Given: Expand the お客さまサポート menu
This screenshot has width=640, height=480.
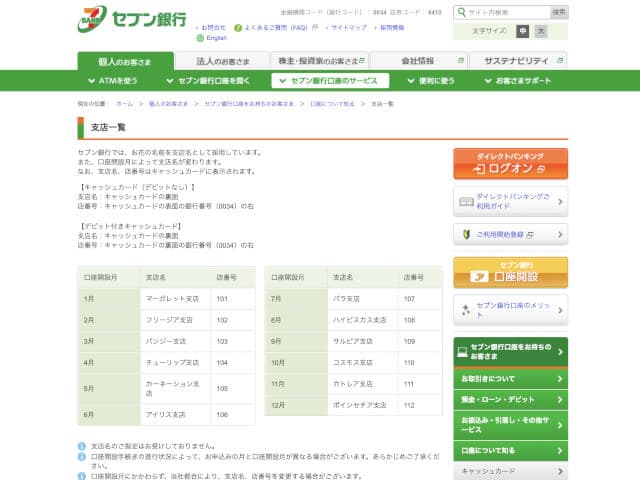Looking at the screenshot, I should click(518, 81).
